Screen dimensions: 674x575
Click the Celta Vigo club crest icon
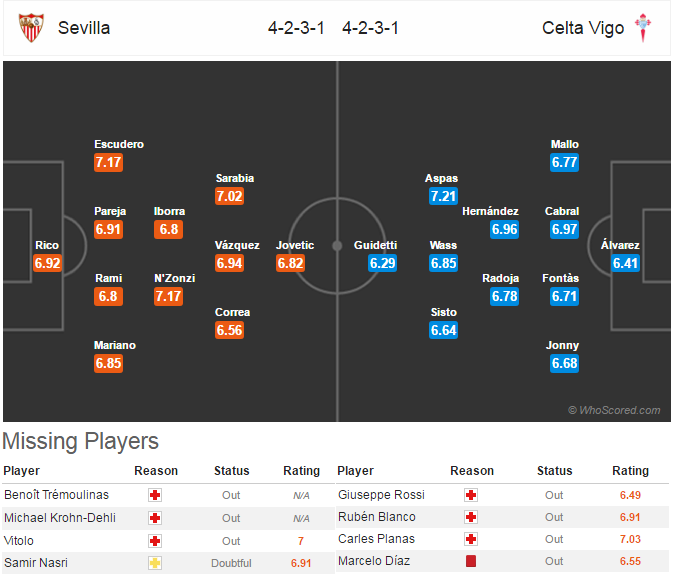[643, 28]
